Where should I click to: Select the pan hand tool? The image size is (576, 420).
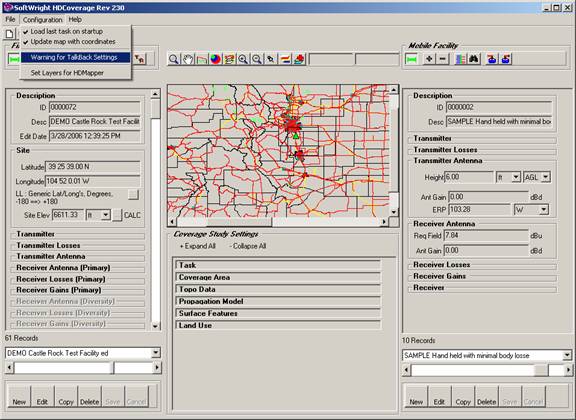(x=188, y=59)
